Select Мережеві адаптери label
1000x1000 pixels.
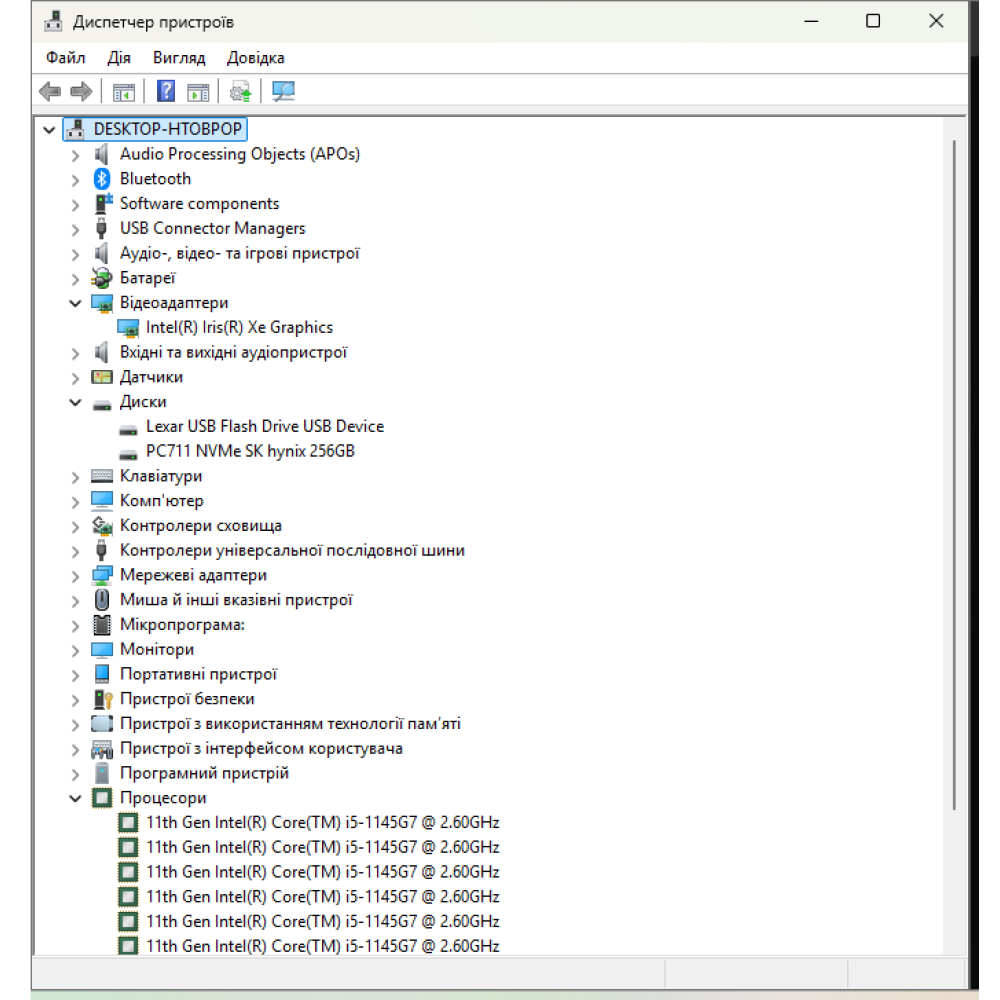[x=193, y=575]
